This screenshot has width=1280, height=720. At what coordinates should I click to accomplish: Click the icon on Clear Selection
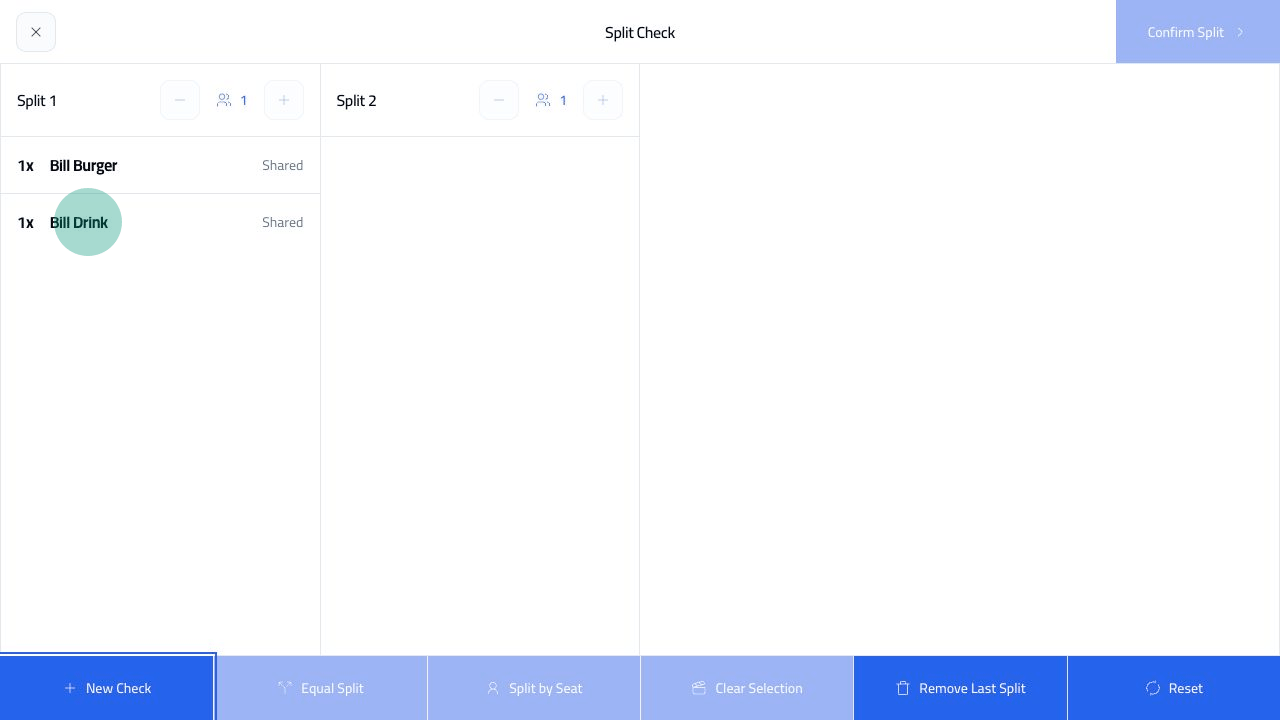click(699, 688)
